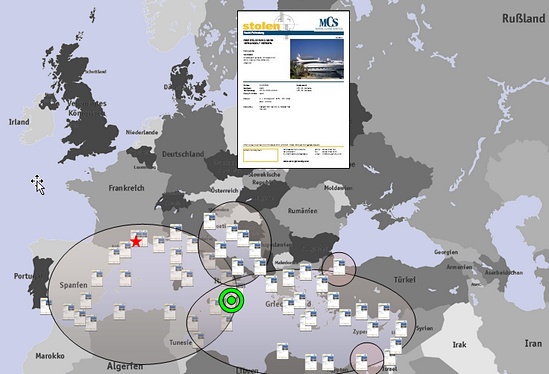Image resolution: width=549 pixels, height=374 pixels.
Task: Click the yellow 'stolen' heading in the popup
Action: [x=261, y=26]
